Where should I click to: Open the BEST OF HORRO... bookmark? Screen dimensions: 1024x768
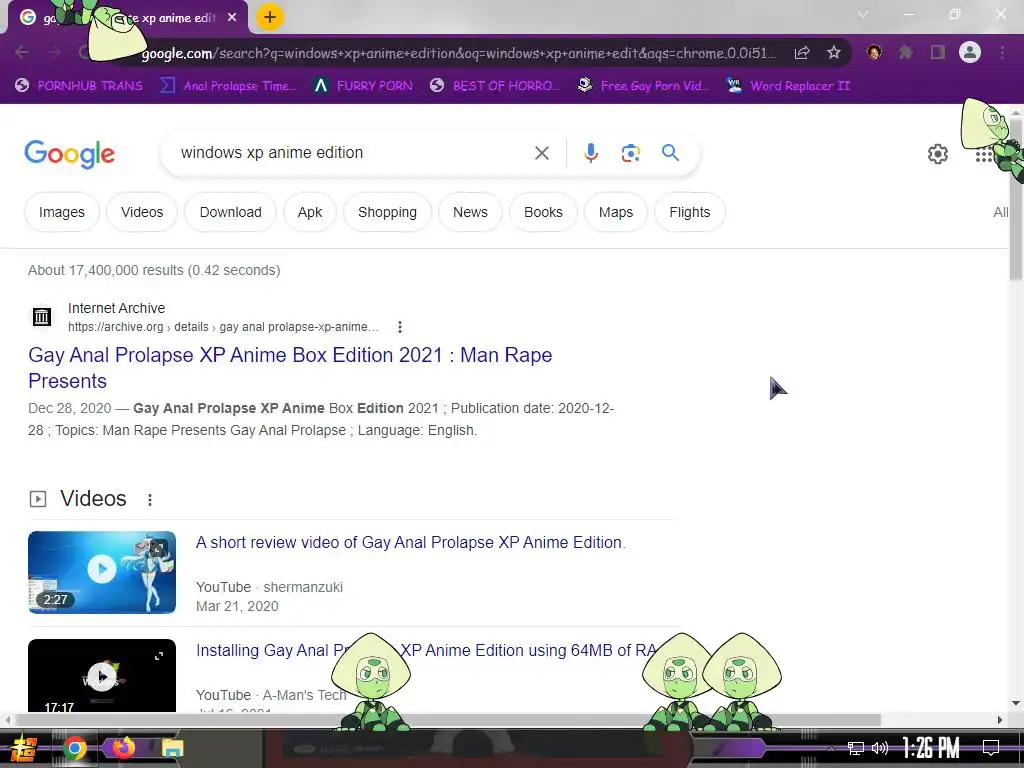coord(495,86)
